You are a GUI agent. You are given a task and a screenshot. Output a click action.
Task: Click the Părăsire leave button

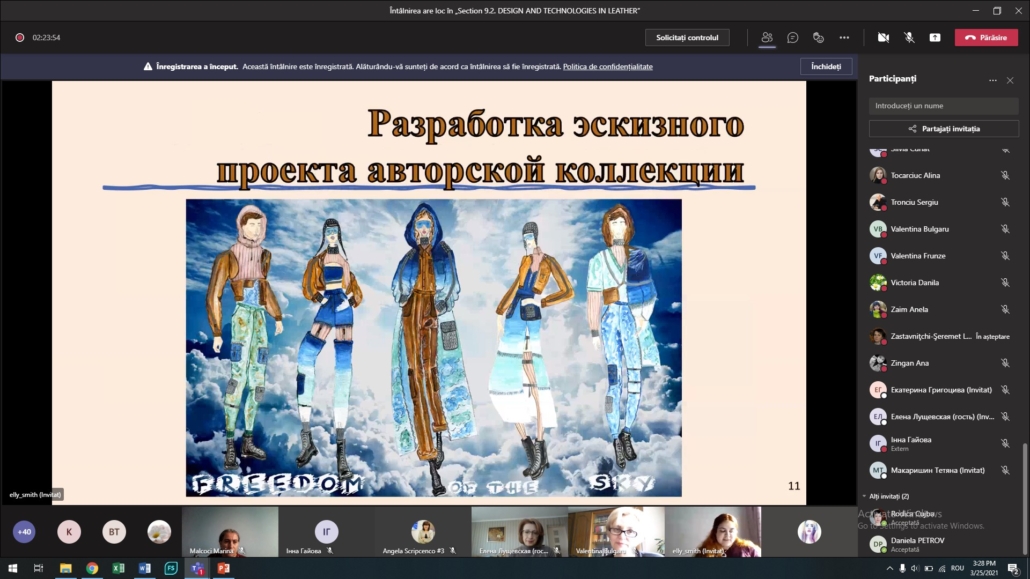coord(986,37)
